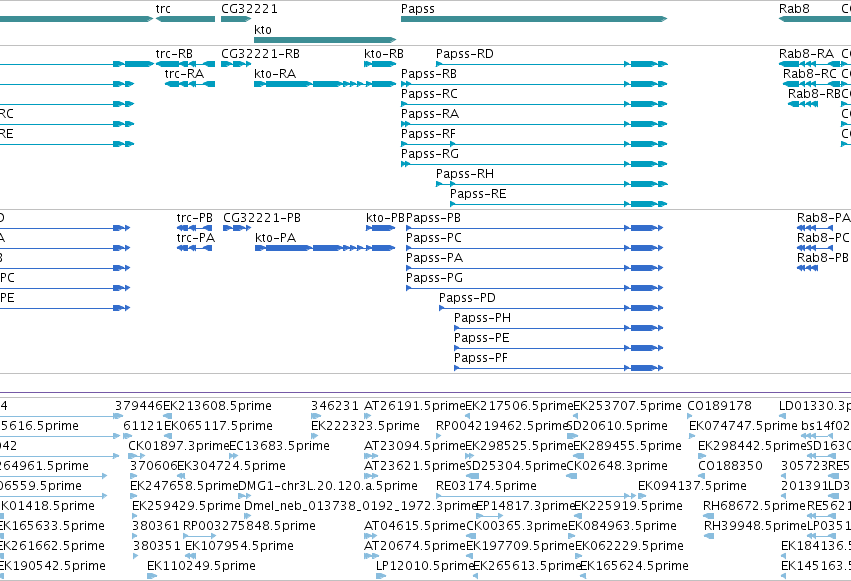Viewport: 851px width, 581px height.
Task: Click the Papss-PB protein feature
Action: coord(535,228)
